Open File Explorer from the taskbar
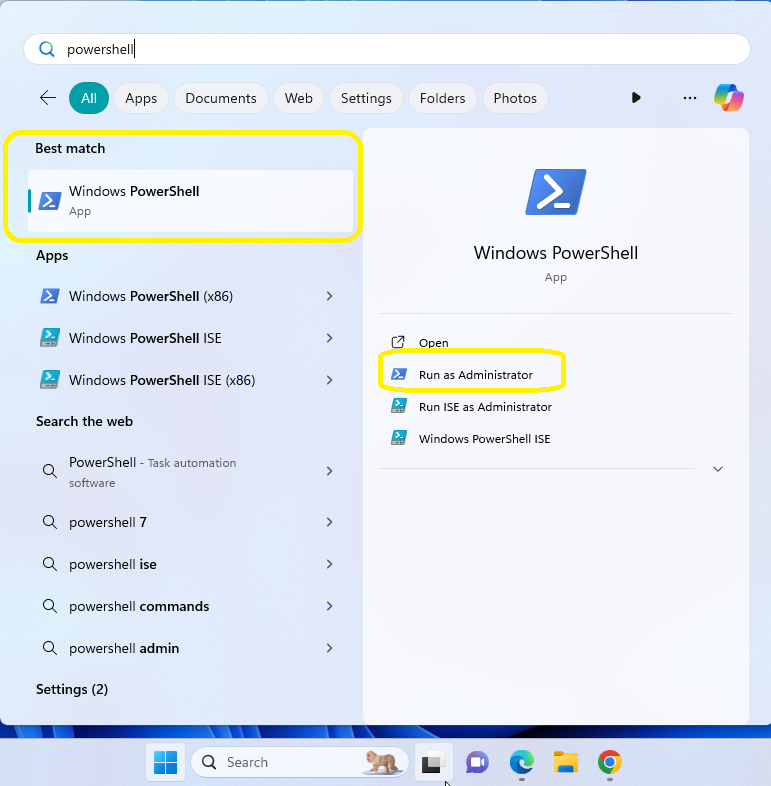 click(565, 762)
